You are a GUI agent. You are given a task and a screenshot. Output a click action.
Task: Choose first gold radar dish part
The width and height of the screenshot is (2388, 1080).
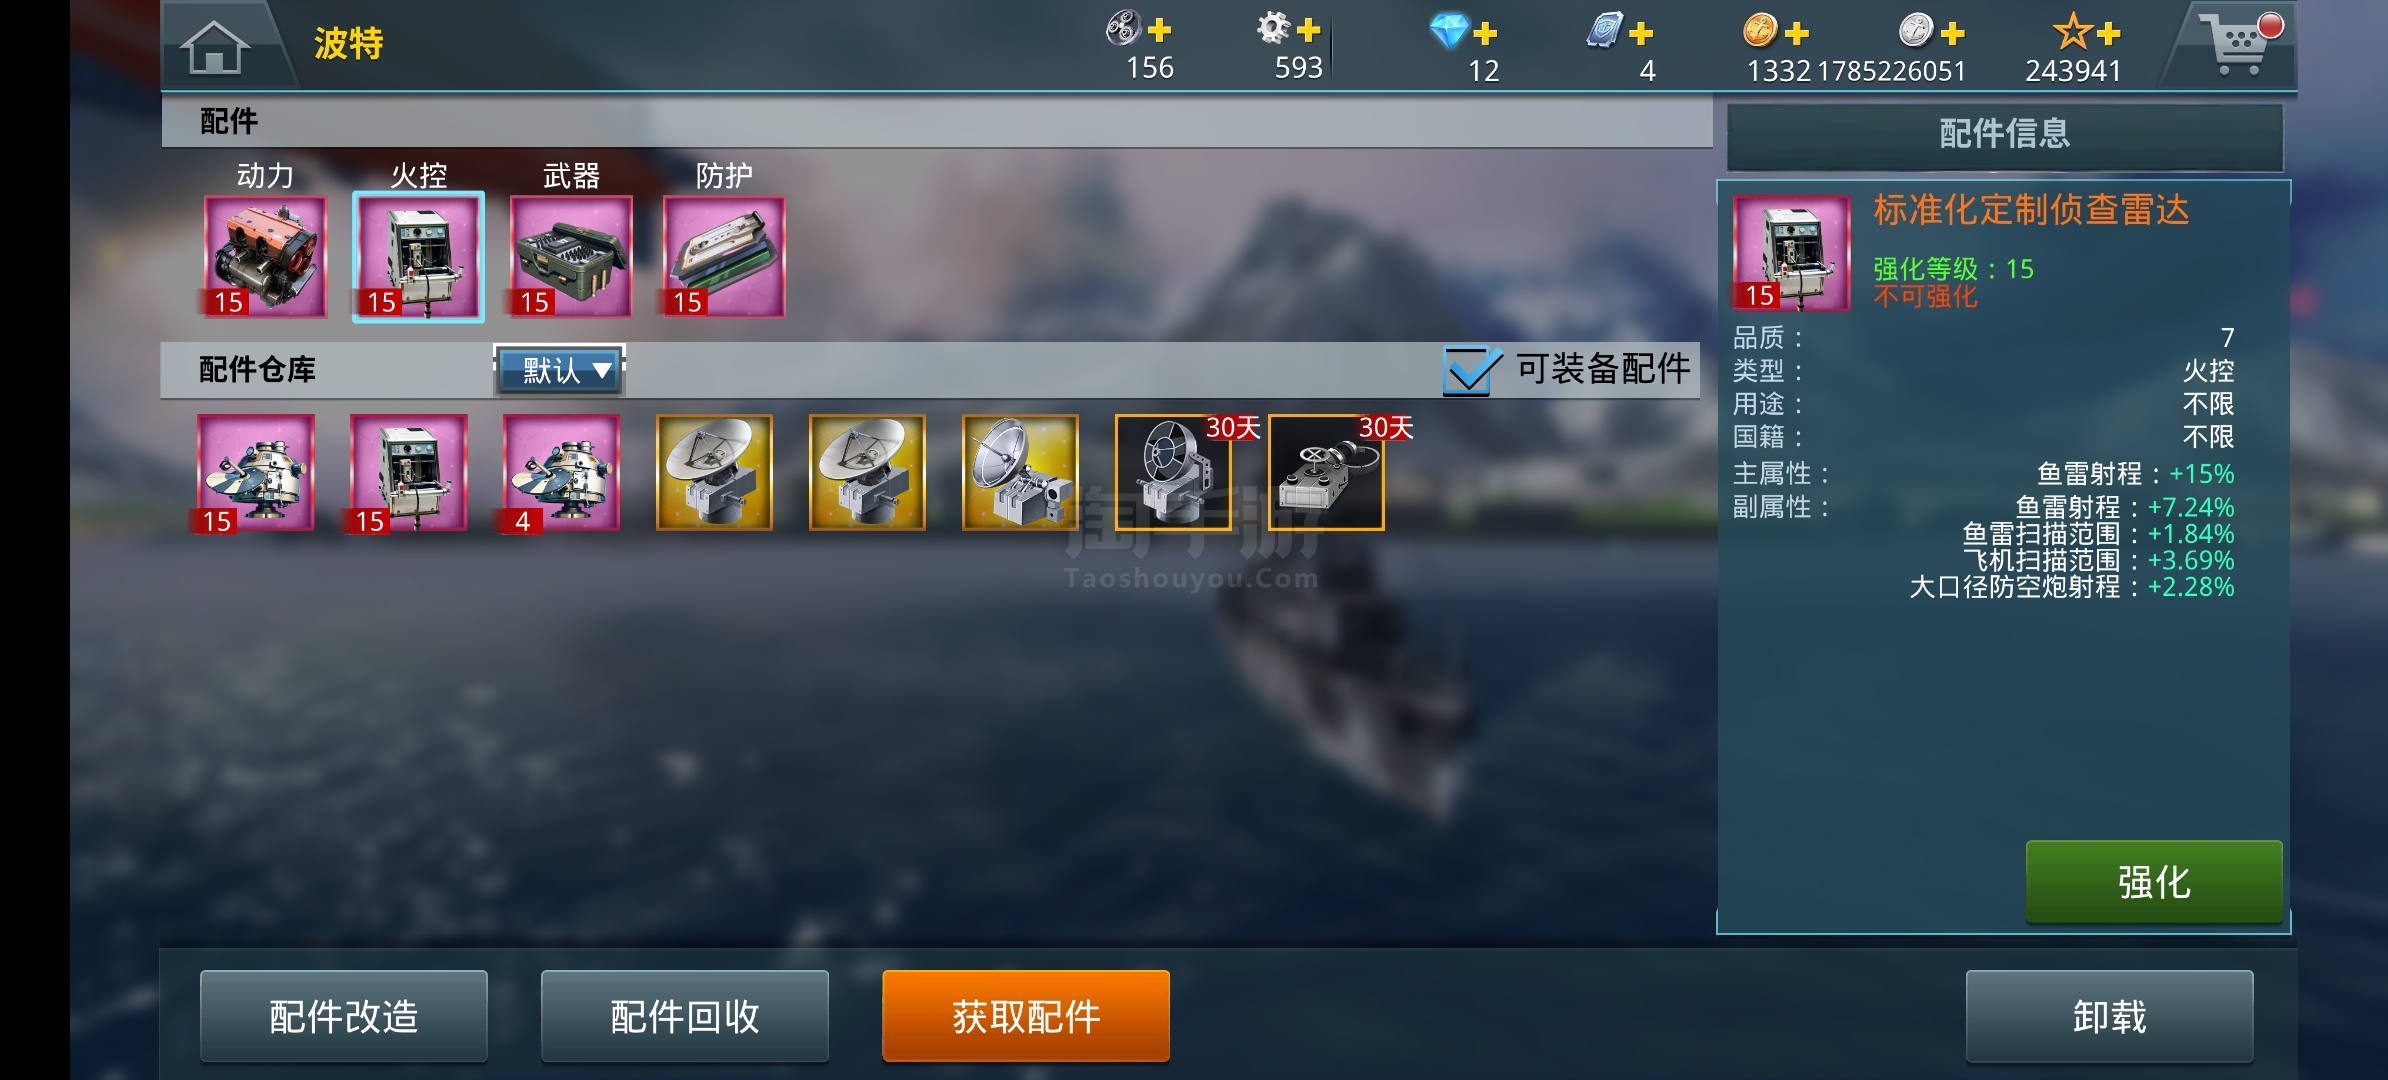click(x=714, y=473)
